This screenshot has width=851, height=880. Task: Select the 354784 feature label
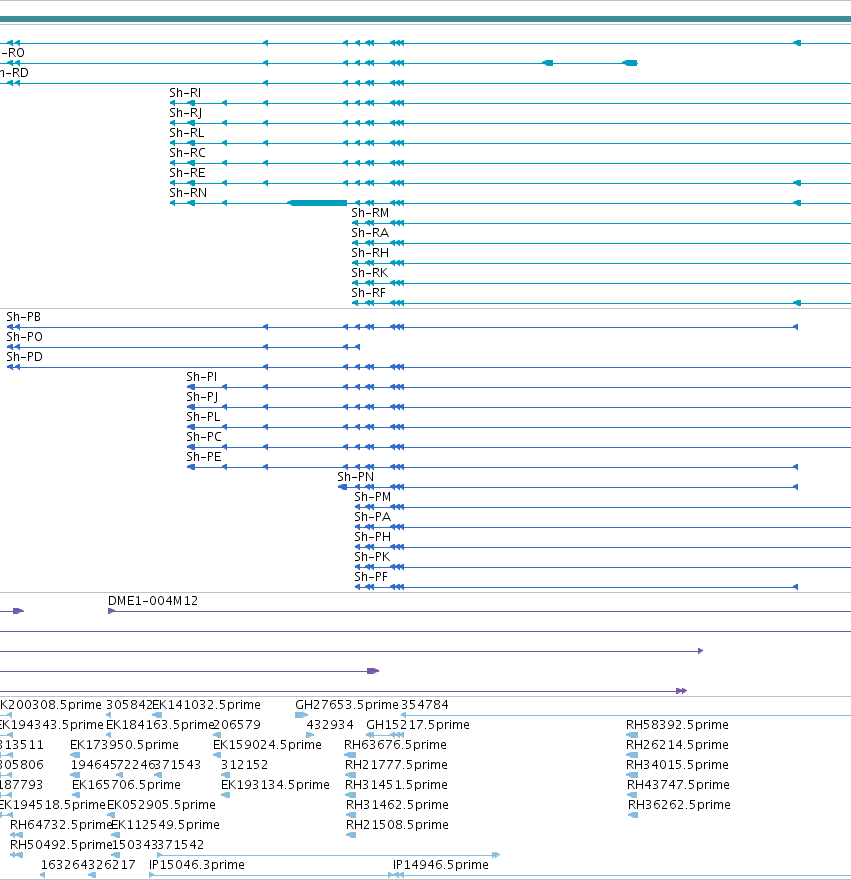[424, 705]
